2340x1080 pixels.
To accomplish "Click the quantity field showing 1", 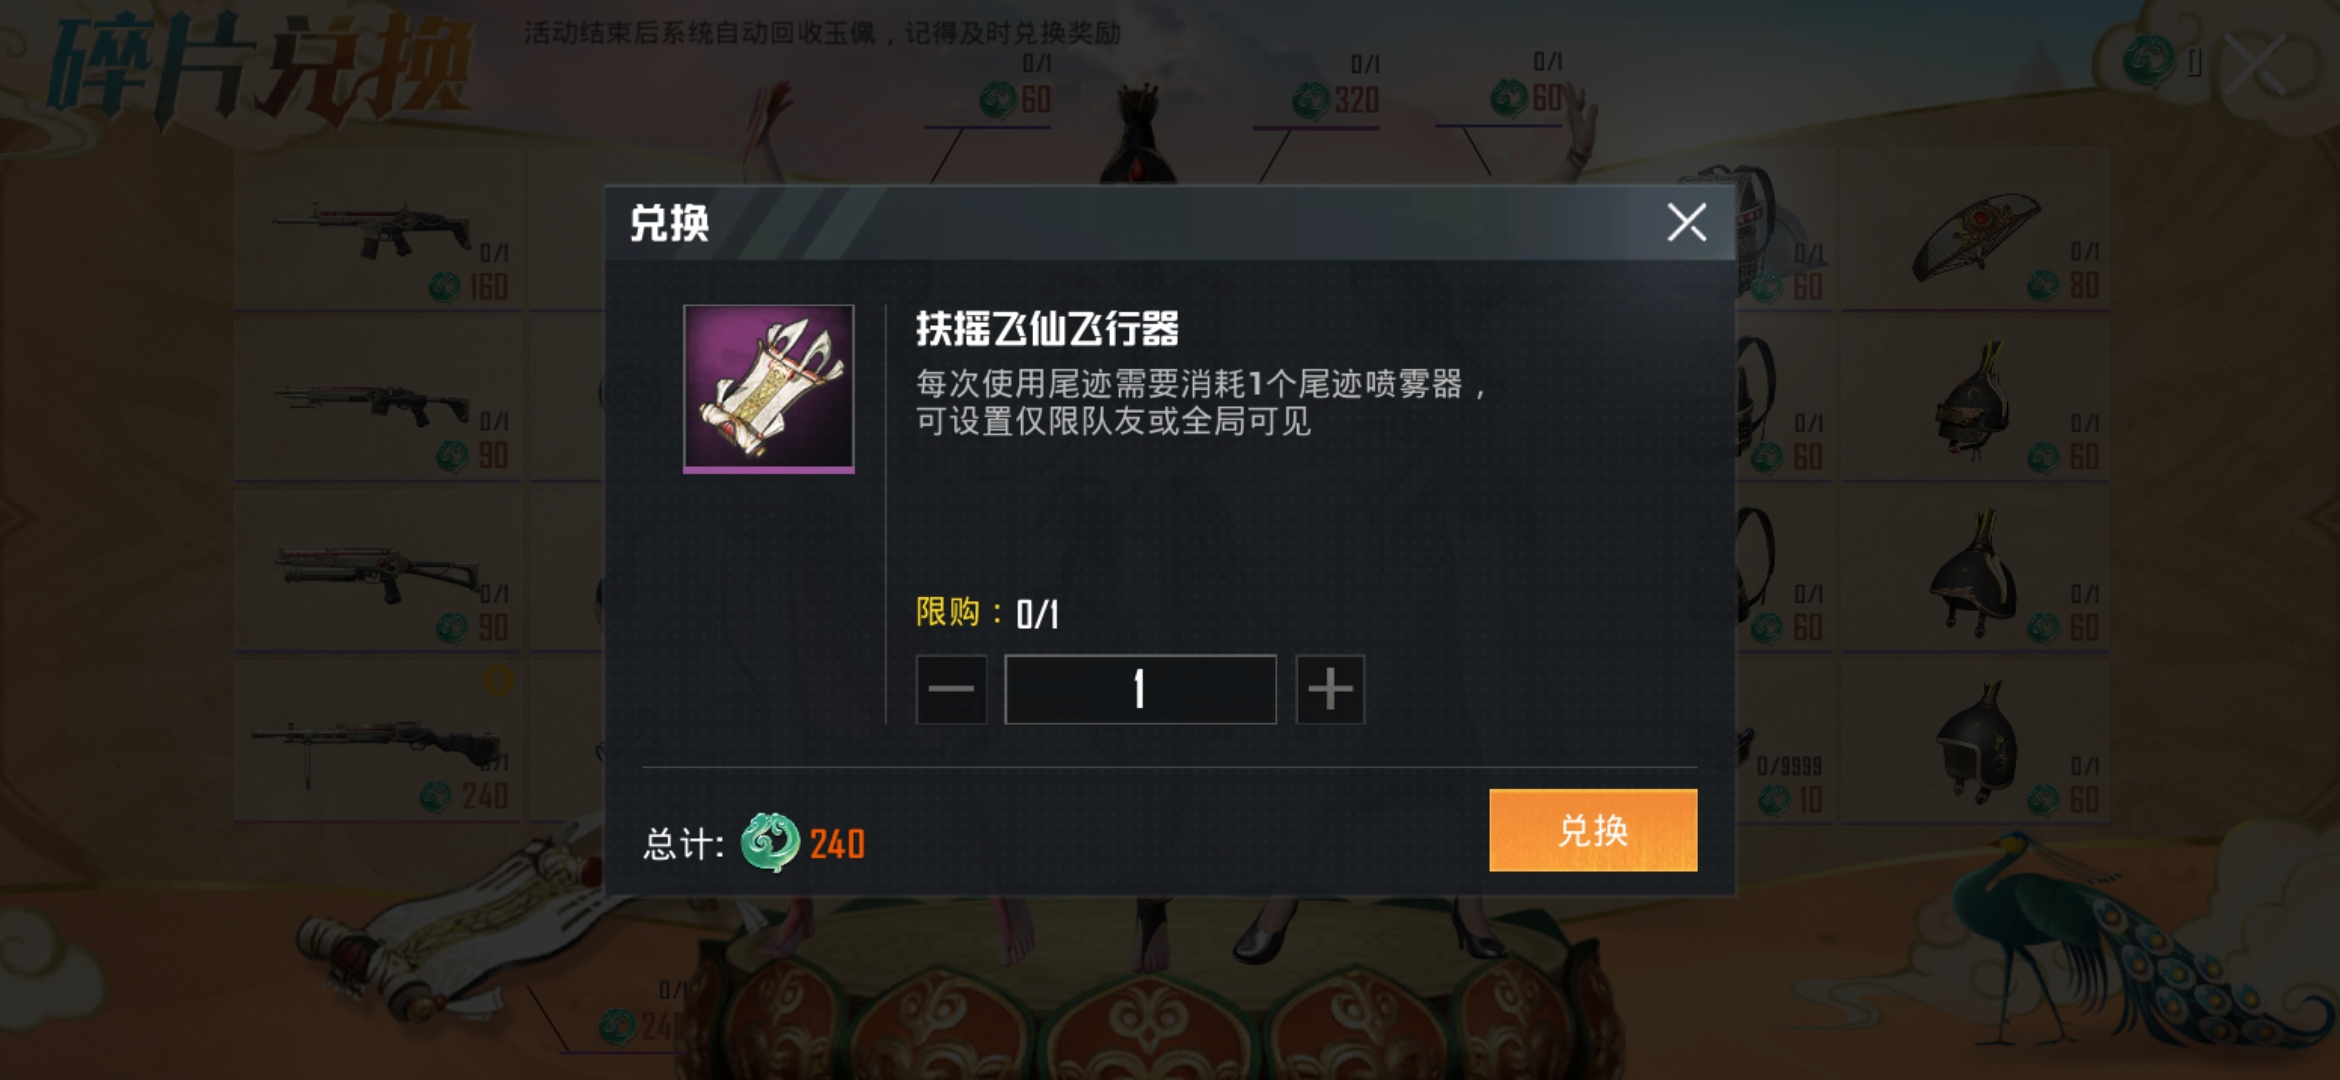I will click(1140, 689).
